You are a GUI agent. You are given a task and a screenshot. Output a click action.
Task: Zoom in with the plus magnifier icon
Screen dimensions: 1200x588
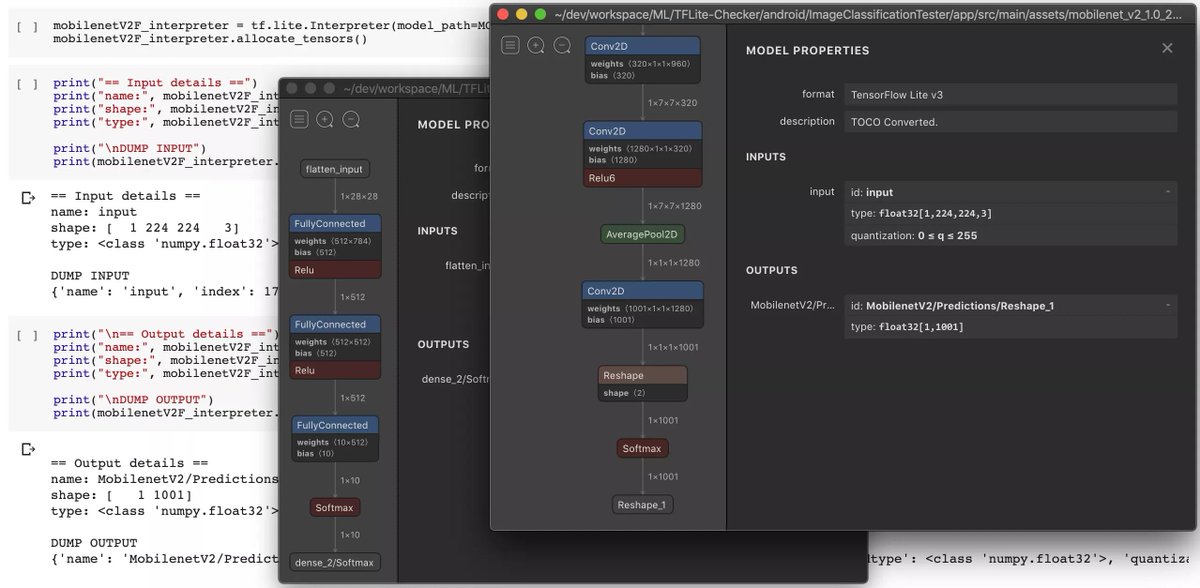535,45
